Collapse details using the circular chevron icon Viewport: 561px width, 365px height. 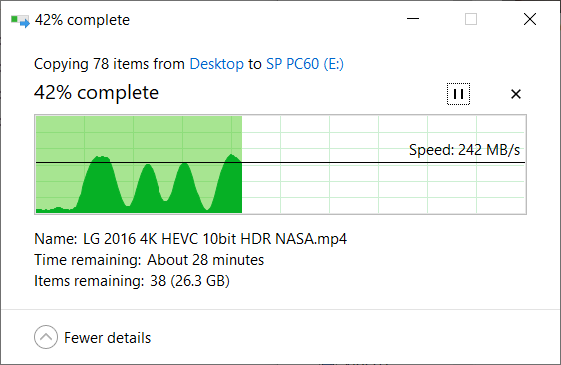click(x=46, y=337)
